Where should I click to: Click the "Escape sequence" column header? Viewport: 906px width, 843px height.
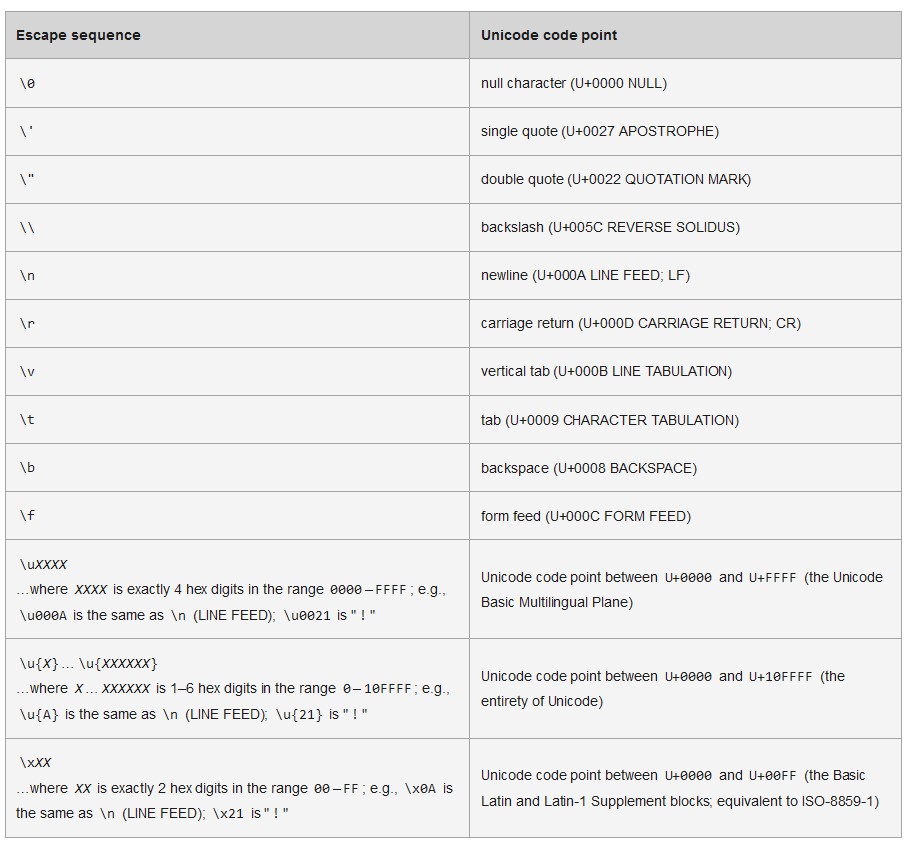(78, 35)
